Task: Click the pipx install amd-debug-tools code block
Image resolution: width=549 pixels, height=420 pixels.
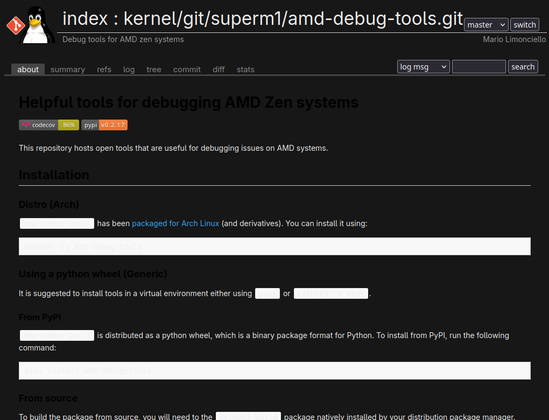Action: pyautogui.click(x=274, y=371)
